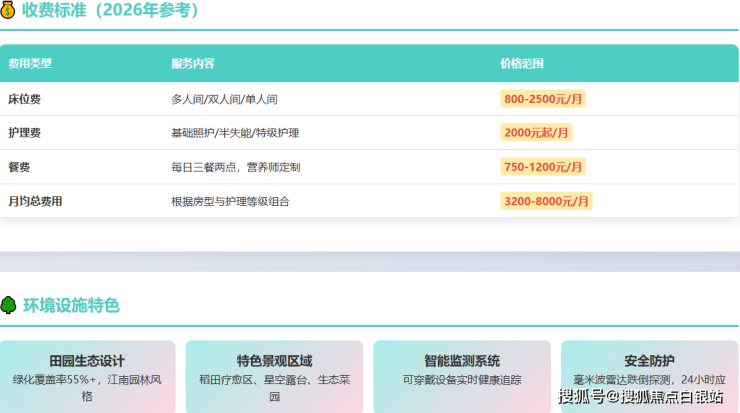Click the 环境设施特色 section heading
Screen dimensions: 740x413
[71, 305]
